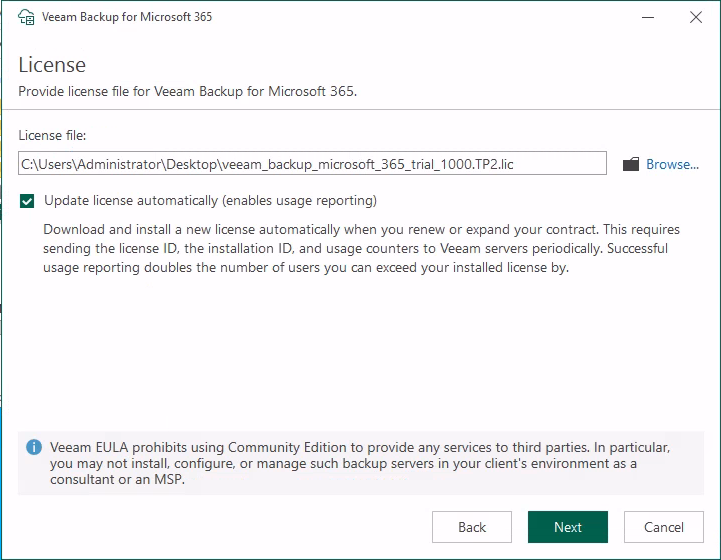Click the Veeam EULA Community Edition notice text
This screenshot has height=560, width=721.
[x=360, y=463]
